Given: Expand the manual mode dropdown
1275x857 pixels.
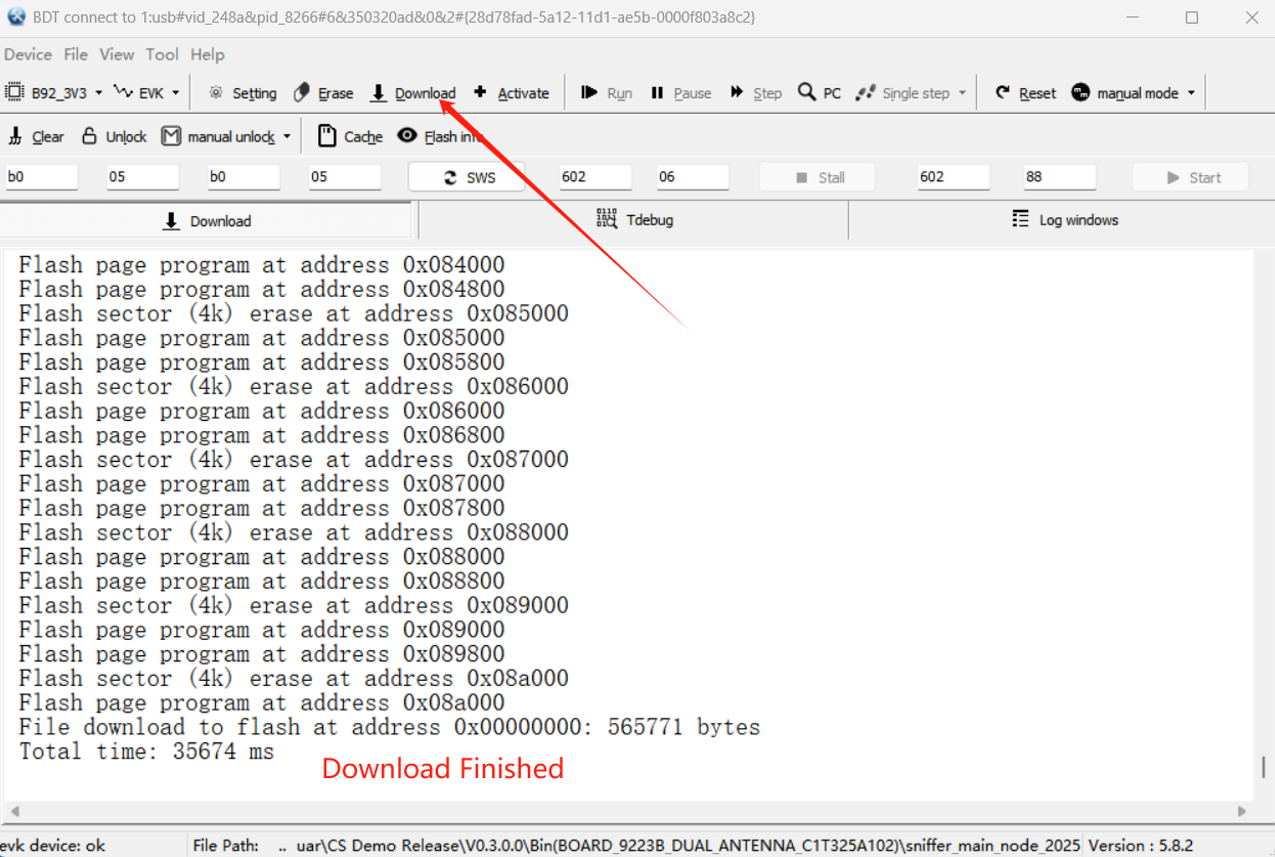Looking at the screenshot, I should tap(1191, 93).
